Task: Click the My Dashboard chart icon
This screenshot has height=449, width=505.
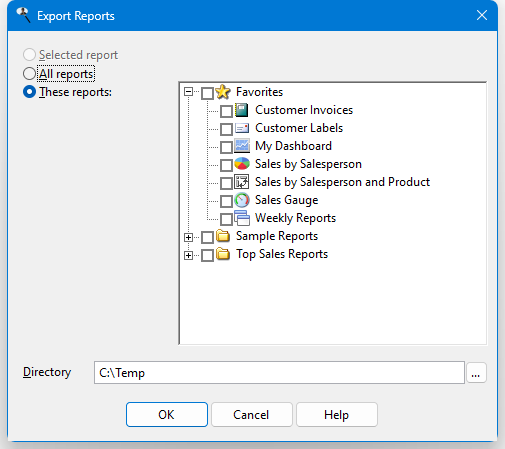Action: (242, 146)
